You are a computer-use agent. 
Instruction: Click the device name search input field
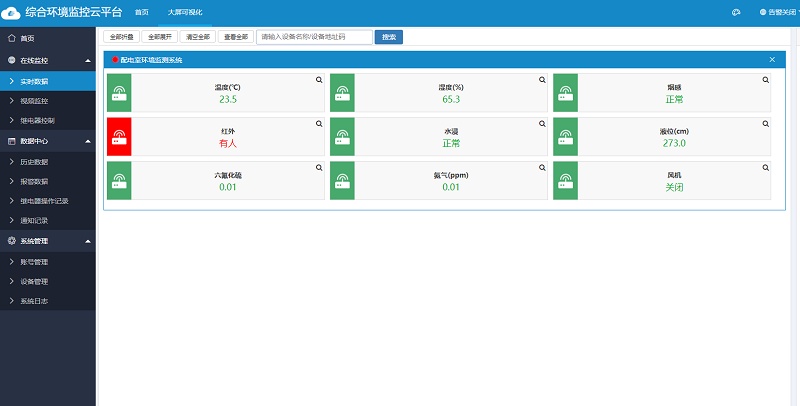point(314,37)
